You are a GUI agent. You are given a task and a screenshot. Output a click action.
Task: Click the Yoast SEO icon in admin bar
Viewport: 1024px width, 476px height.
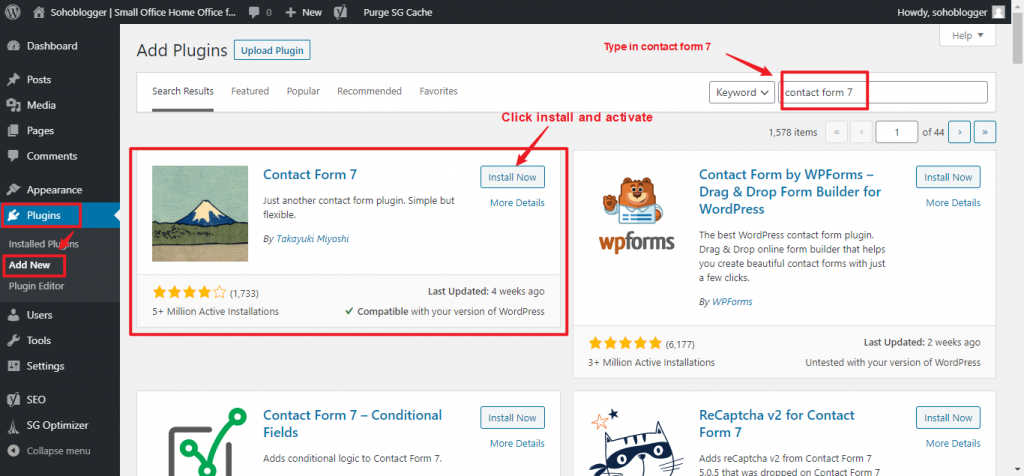point(341,12)
